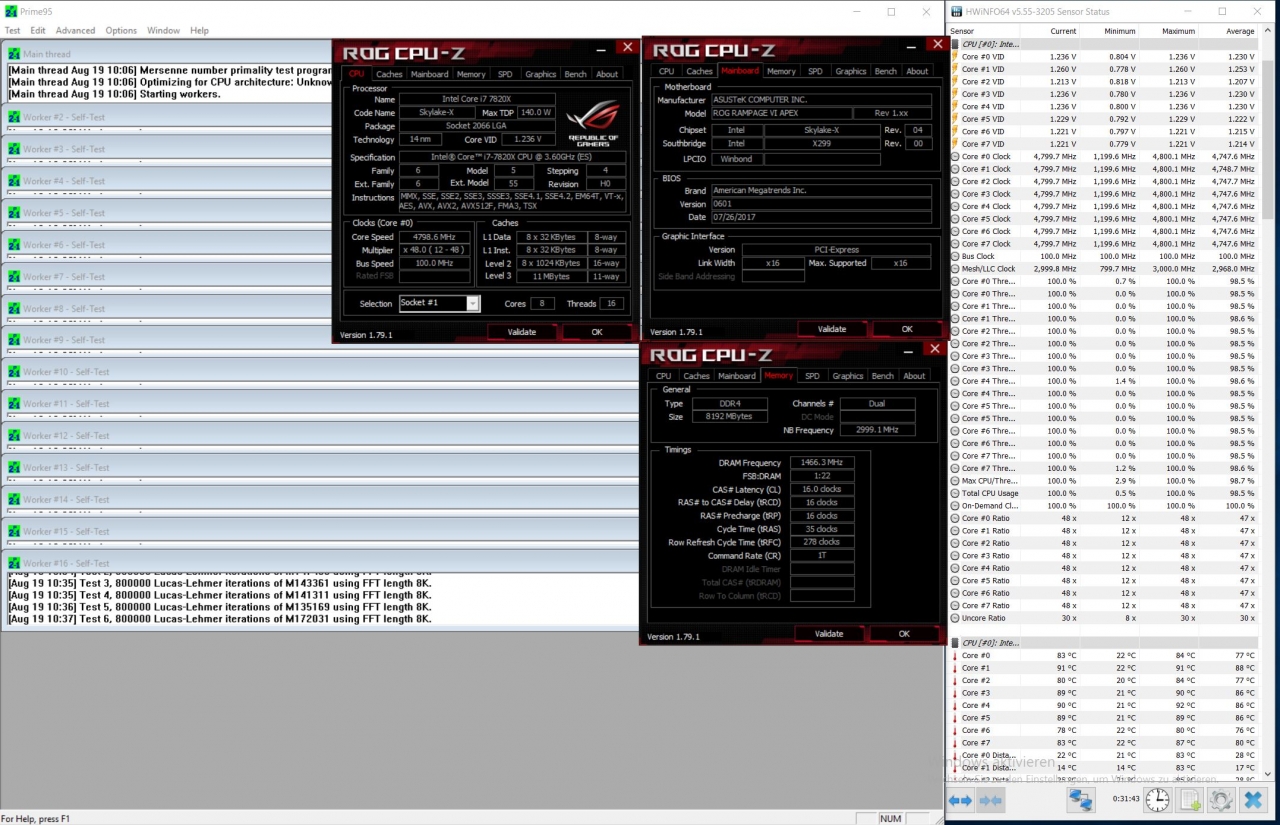This screenshot has height=825, width=1280.
Task: Open the Prime95 Advanced menu
Action: point(75,31)
